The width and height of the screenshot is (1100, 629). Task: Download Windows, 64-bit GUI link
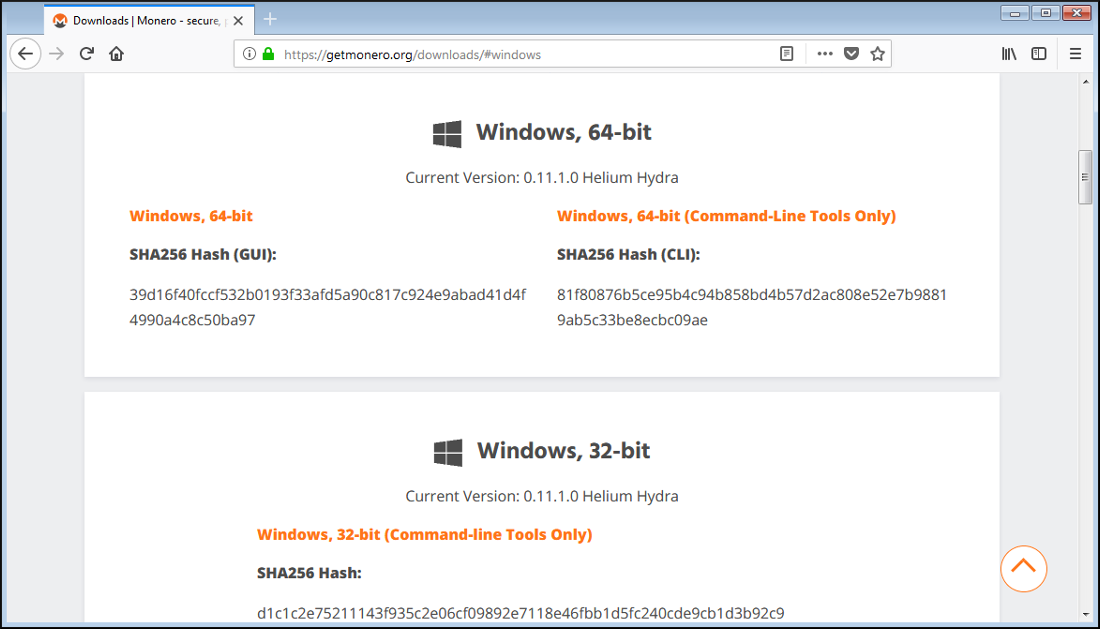[x=191, y=216]
